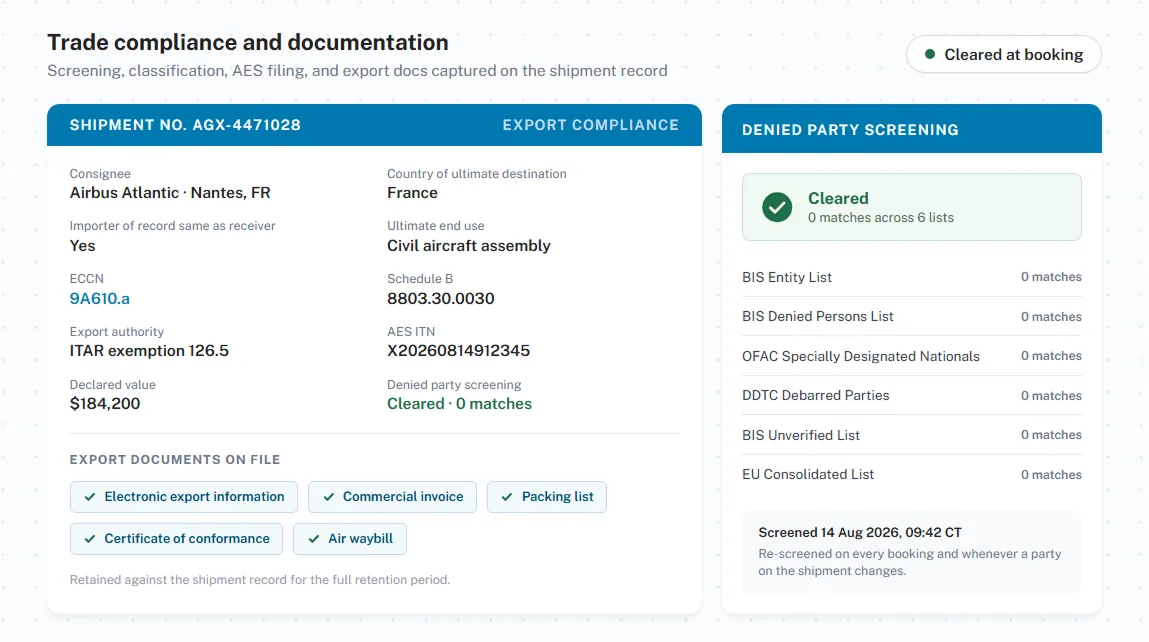The height and width of the screenshot is (642, 1149).
Task: Click 0 matches value for OFAC row
Action: (1052, 356)
